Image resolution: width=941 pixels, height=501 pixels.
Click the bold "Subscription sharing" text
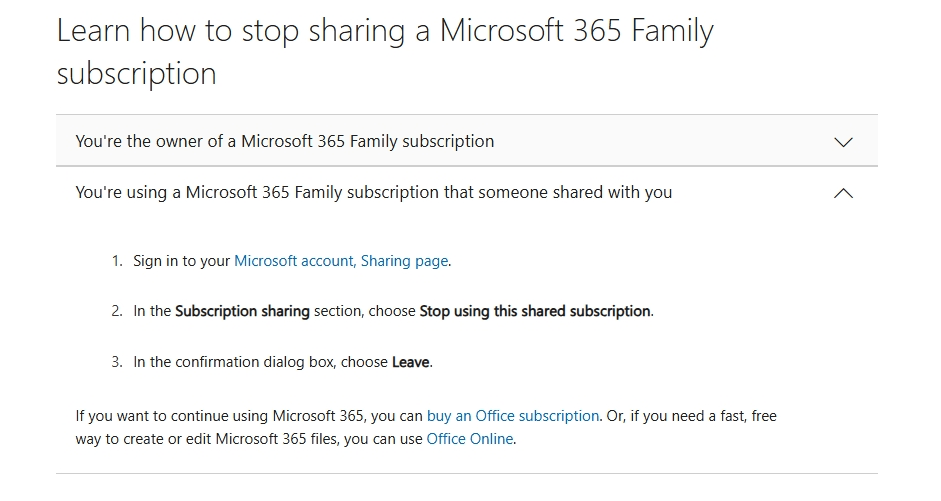point(242,311)
